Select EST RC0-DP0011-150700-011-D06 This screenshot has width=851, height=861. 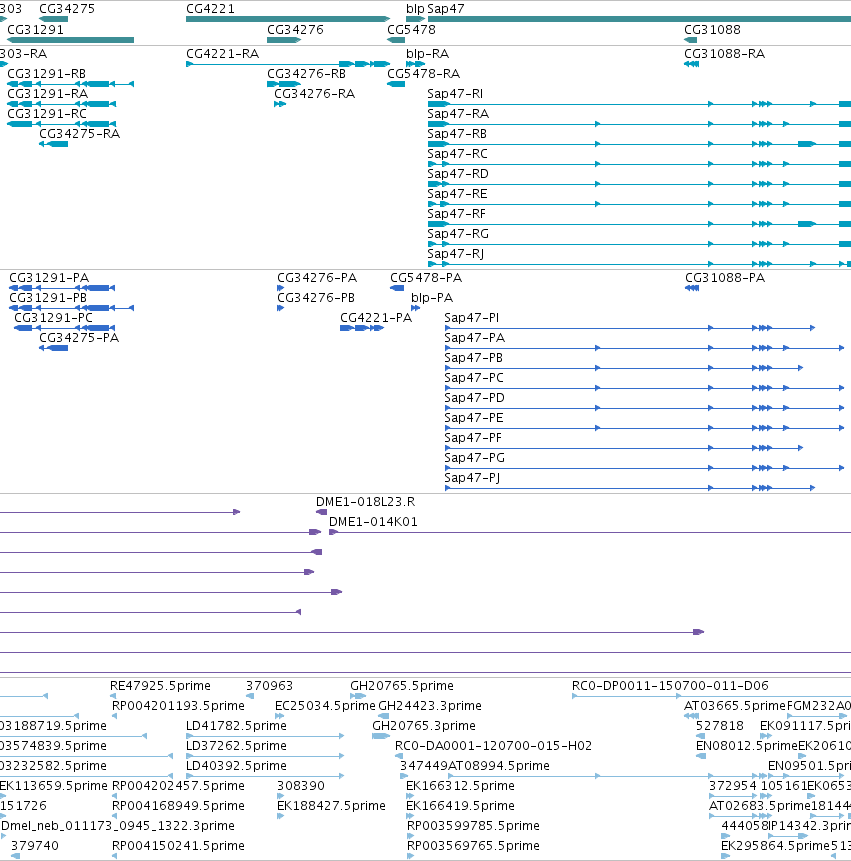pos(670,686)
